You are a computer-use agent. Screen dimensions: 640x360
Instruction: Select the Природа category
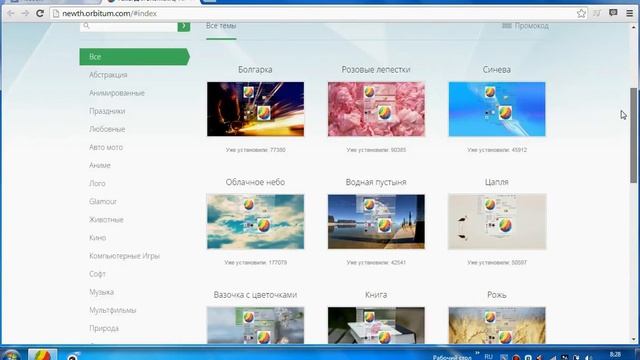point(104,328)
